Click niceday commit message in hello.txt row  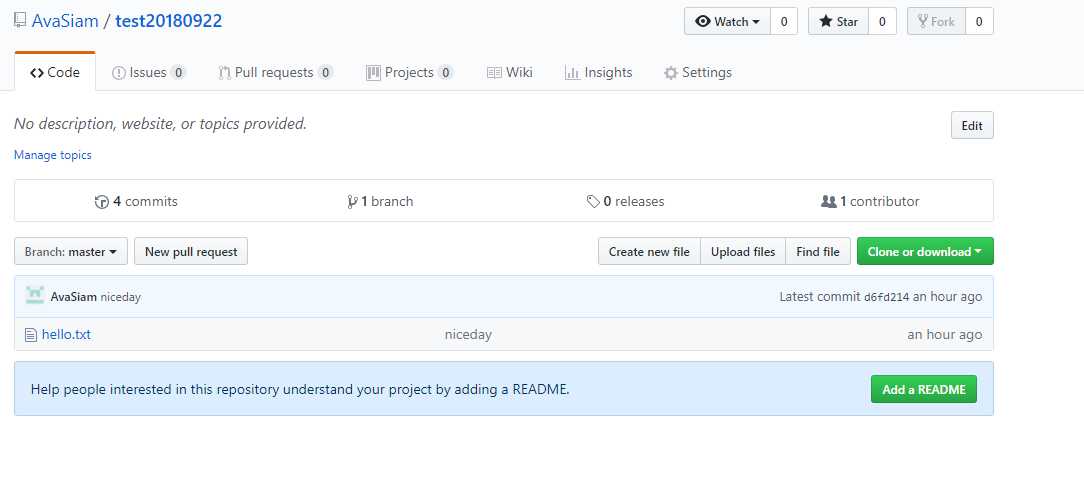tap(468, 335)
